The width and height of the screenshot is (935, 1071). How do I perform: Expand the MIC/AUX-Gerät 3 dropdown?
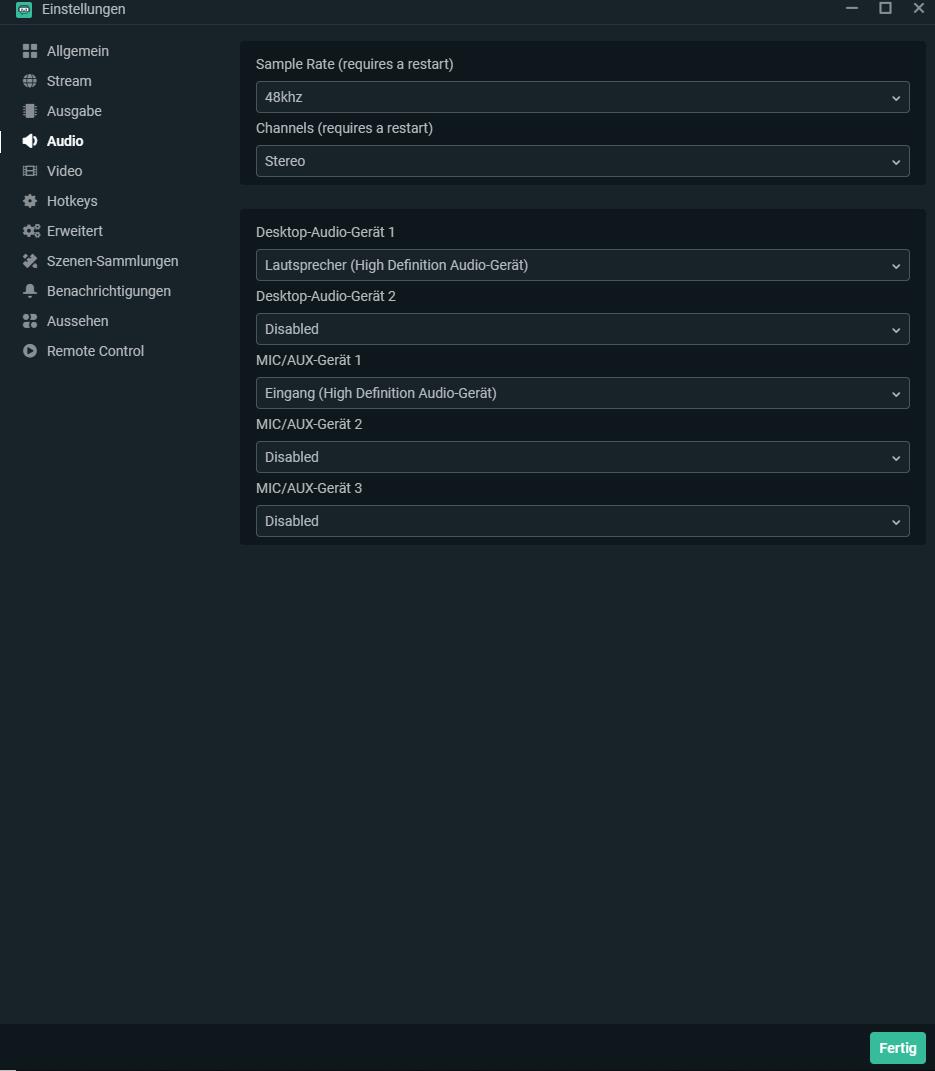point(582,521)
